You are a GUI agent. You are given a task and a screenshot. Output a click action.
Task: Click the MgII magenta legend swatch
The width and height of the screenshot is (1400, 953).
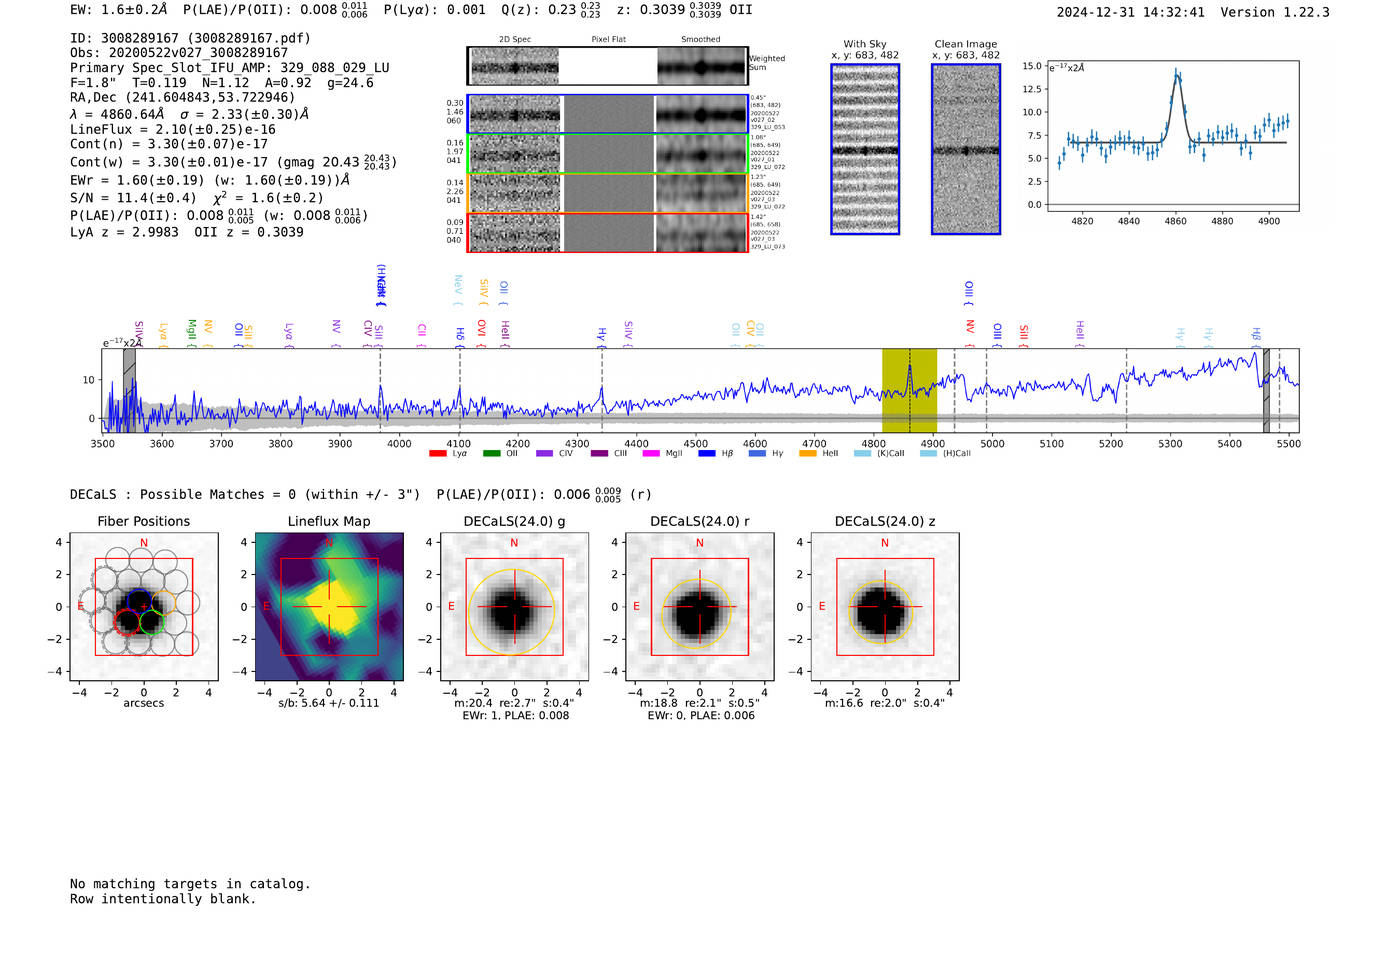point(651,453)
